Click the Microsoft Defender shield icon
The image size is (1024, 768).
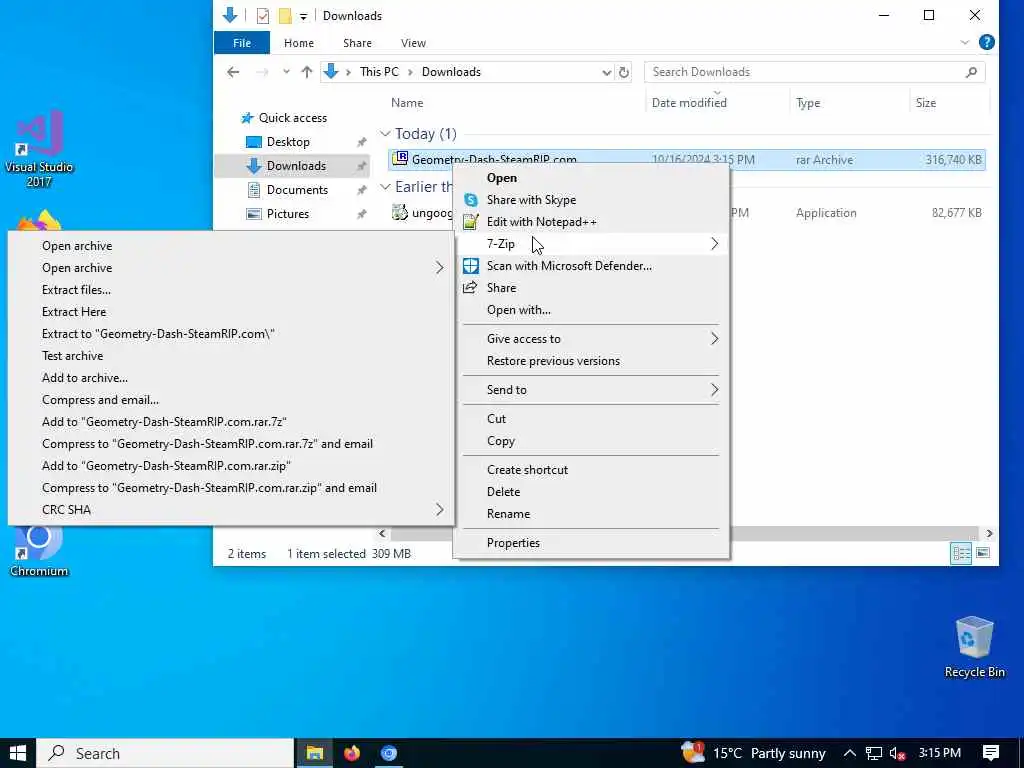click(470, 266)
